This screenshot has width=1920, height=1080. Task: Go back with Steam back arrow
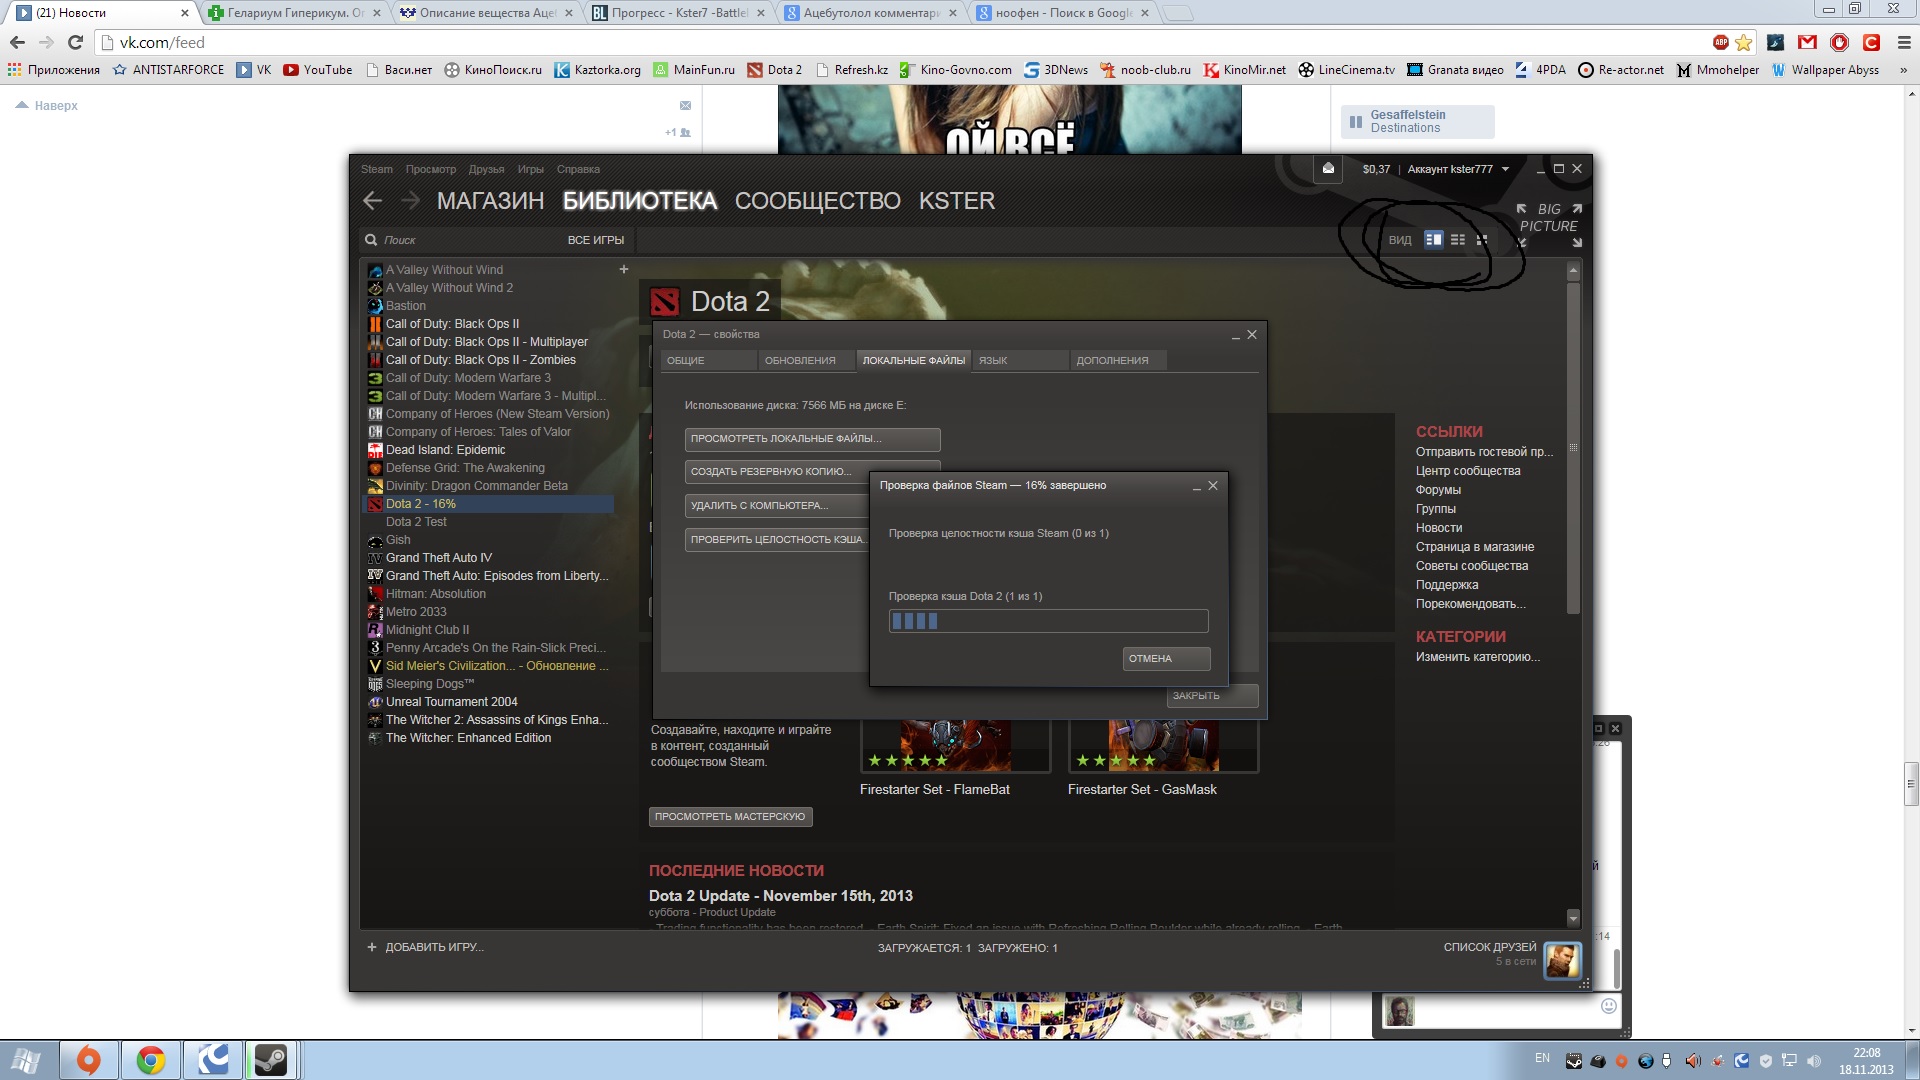coord(373,201)
